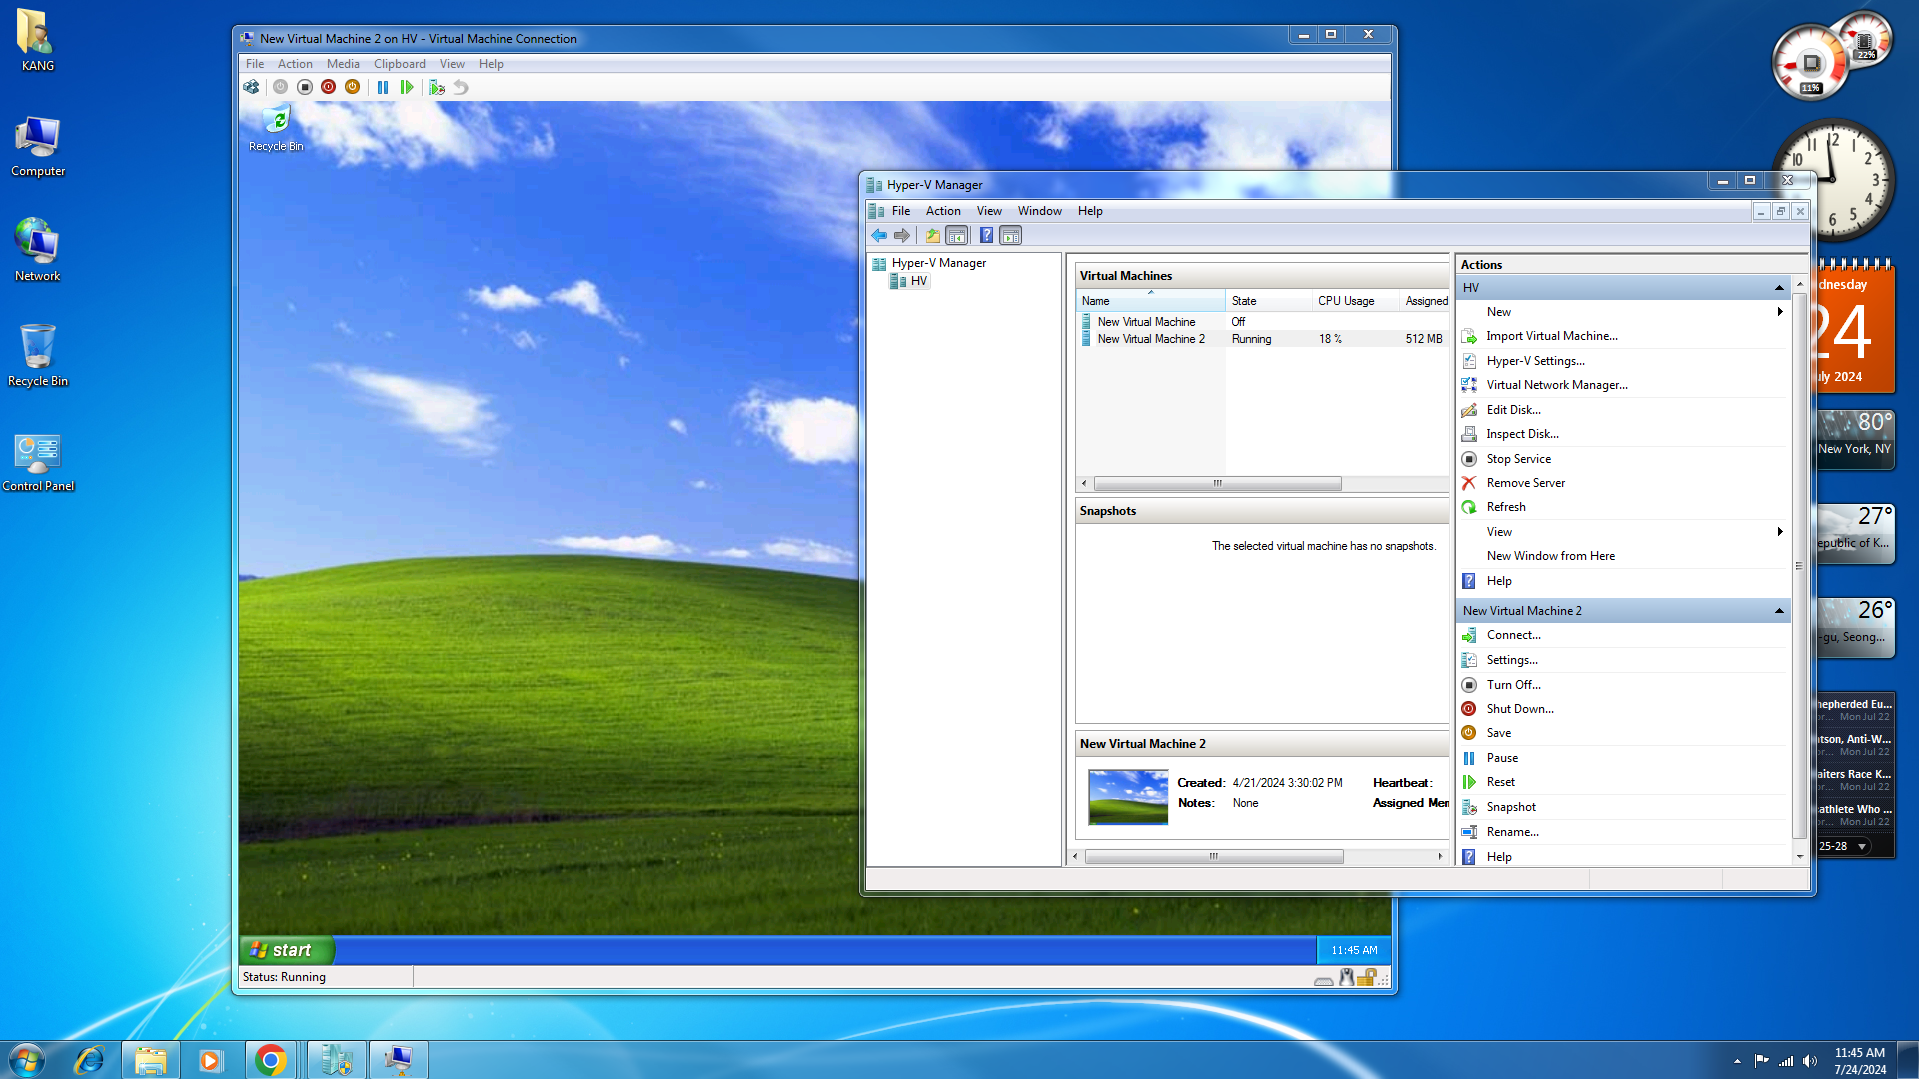Click Save action in Actions pane

pos(1498,733)
